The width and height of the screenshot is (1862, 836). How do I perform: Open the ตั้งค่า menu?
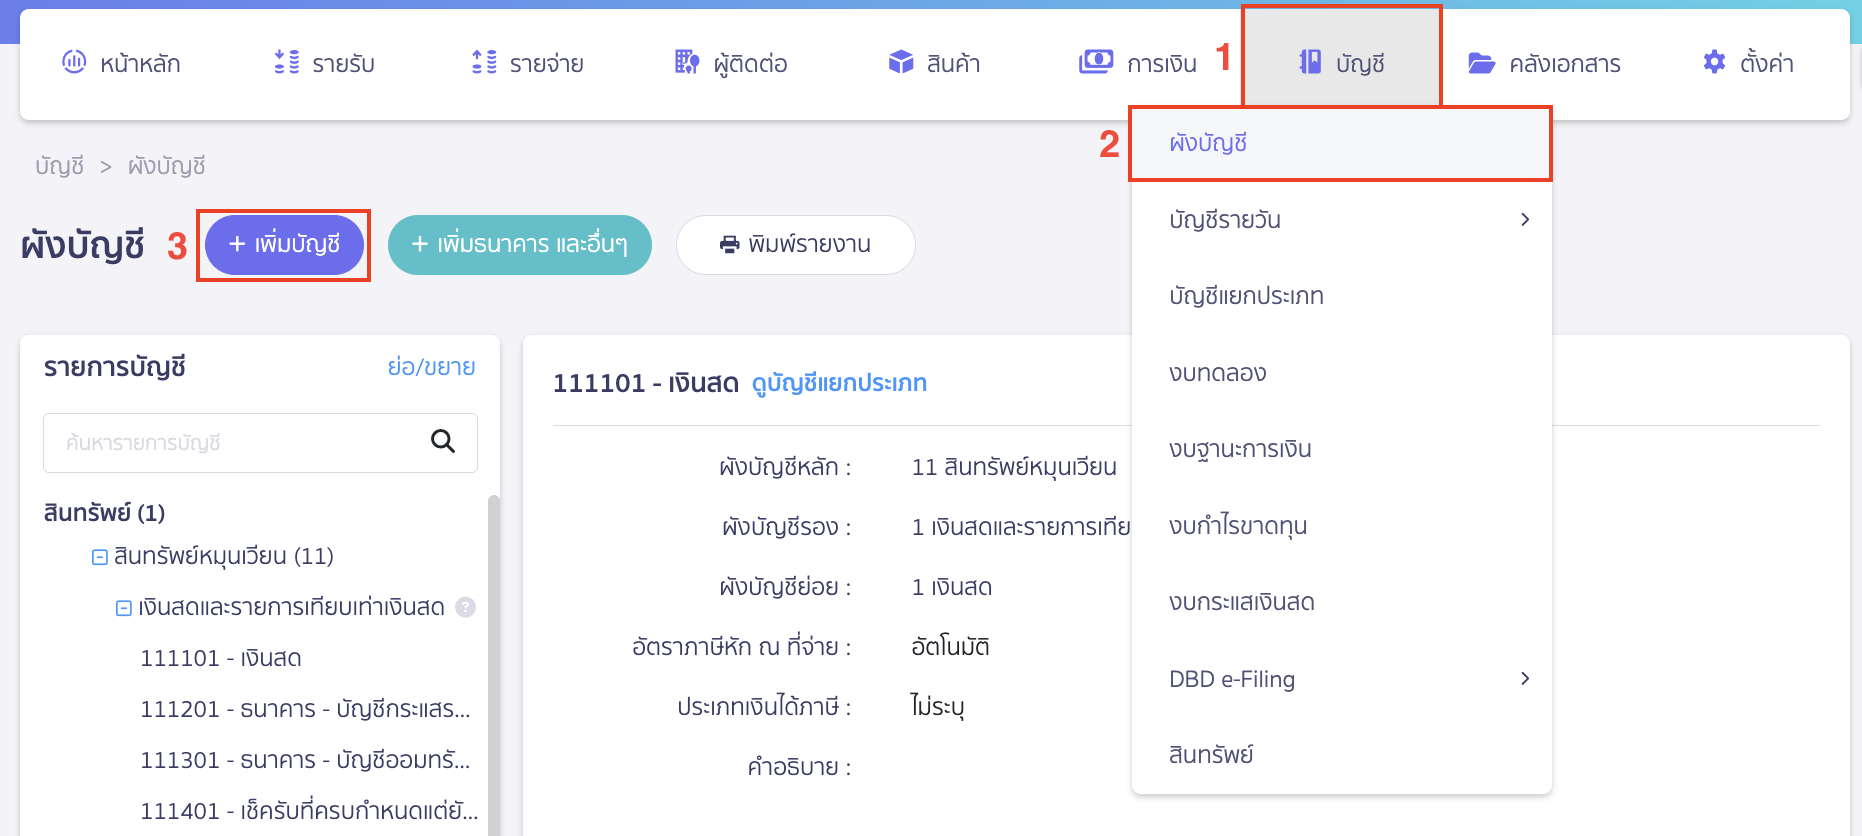pyautogui.click(x=1748, y=63)
